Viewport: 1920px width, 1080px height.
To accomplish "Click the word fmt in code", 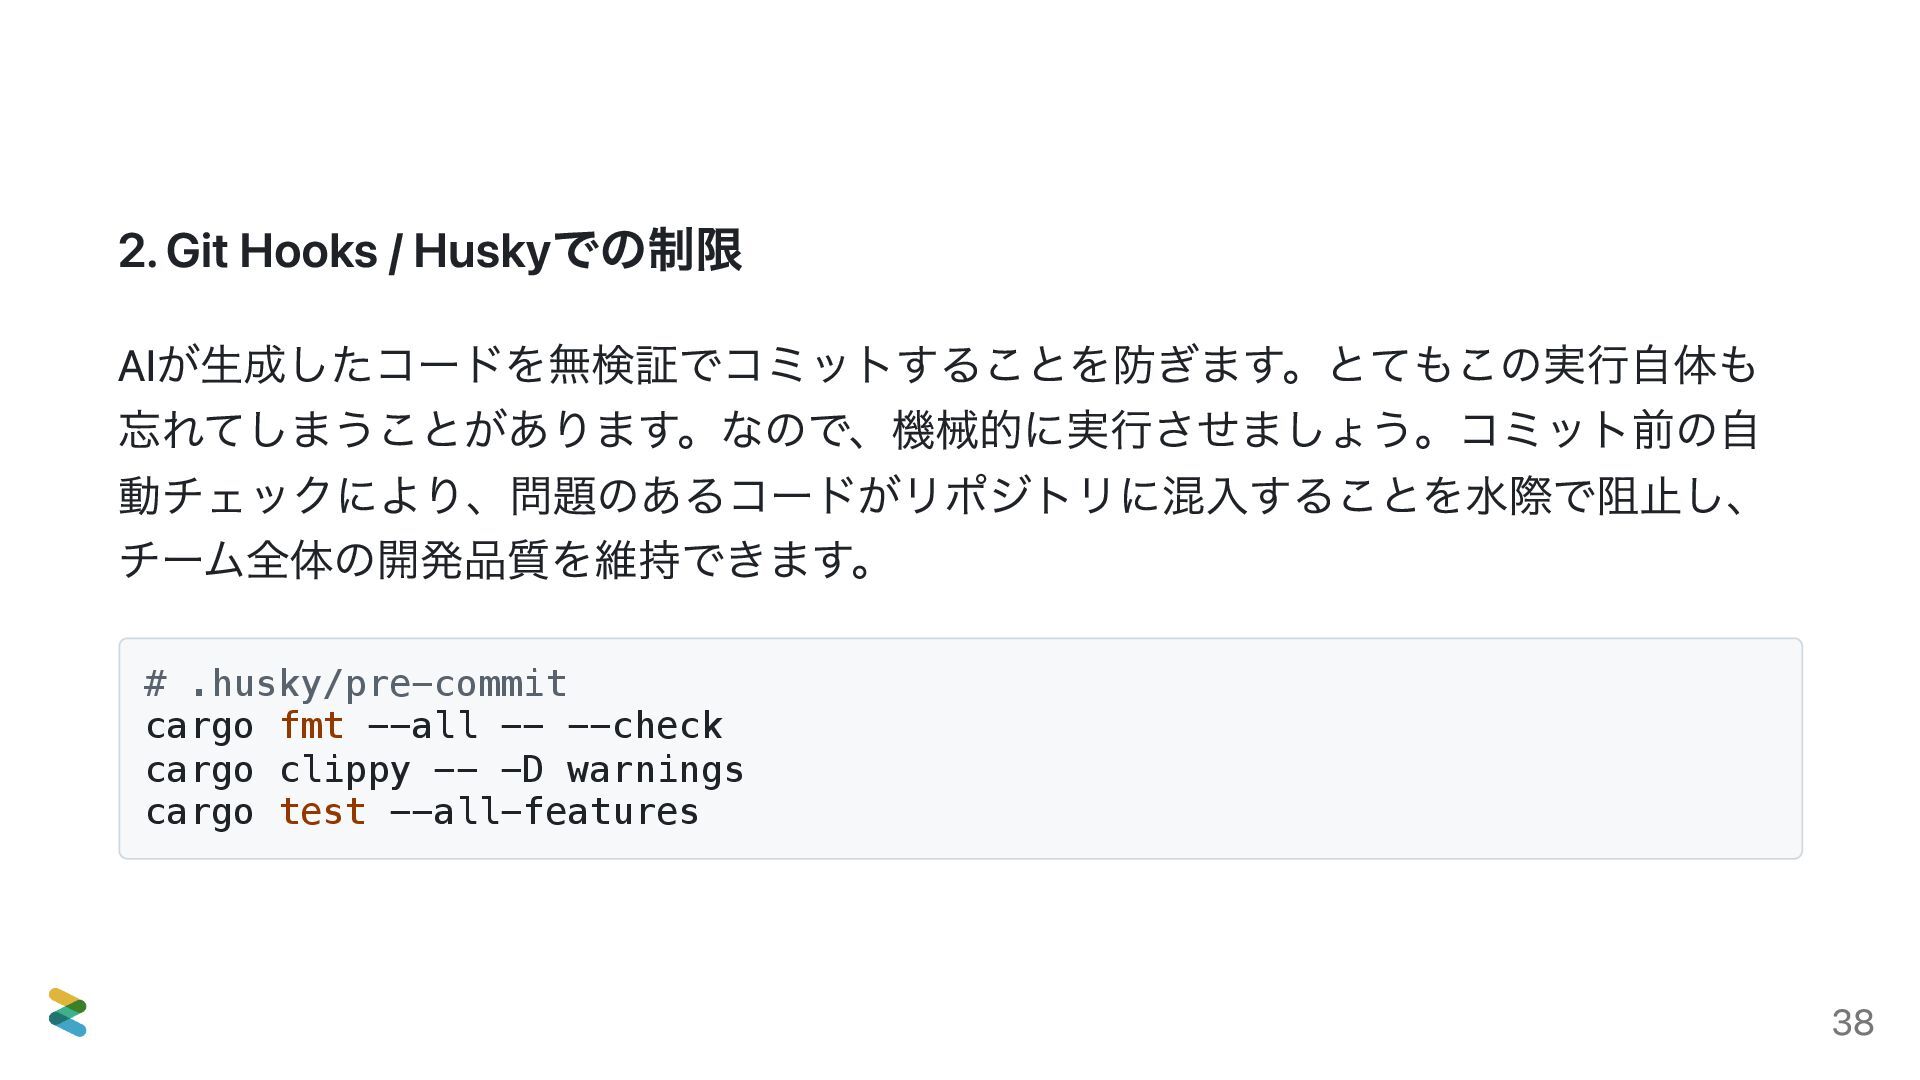I will pos(311,726).
